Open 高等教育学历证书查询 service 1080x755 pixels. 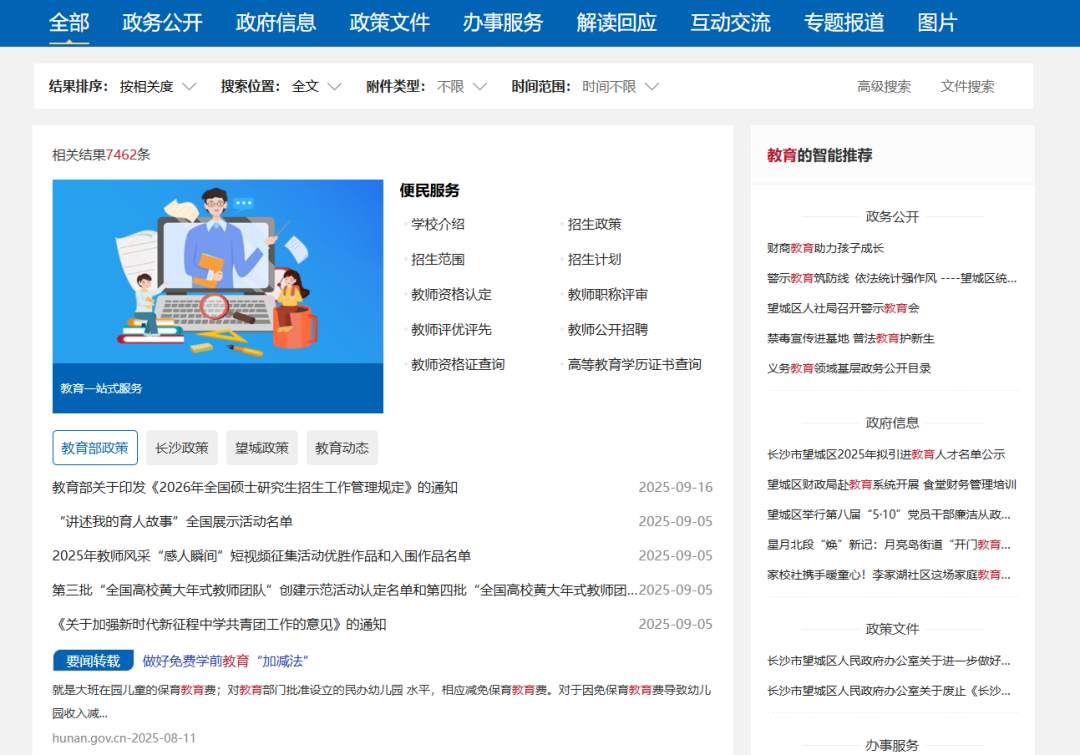pos(634,364)
